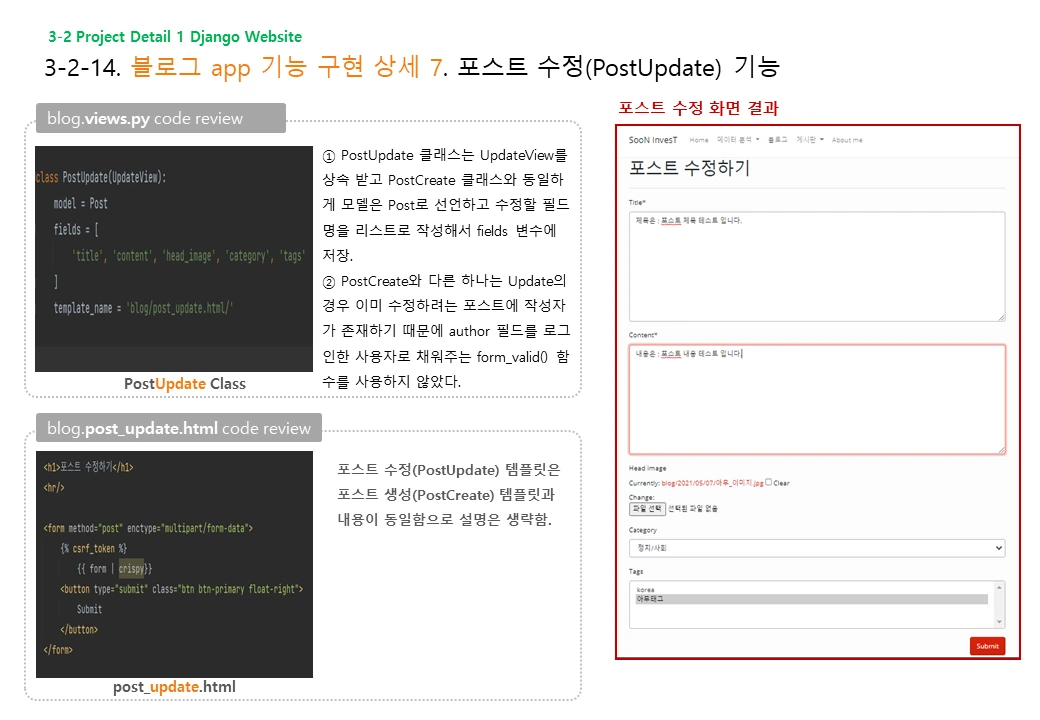Screen dimensions: 1040x720
Task: Grab the Content textarea resize handle
Action: click(1001, 450)
